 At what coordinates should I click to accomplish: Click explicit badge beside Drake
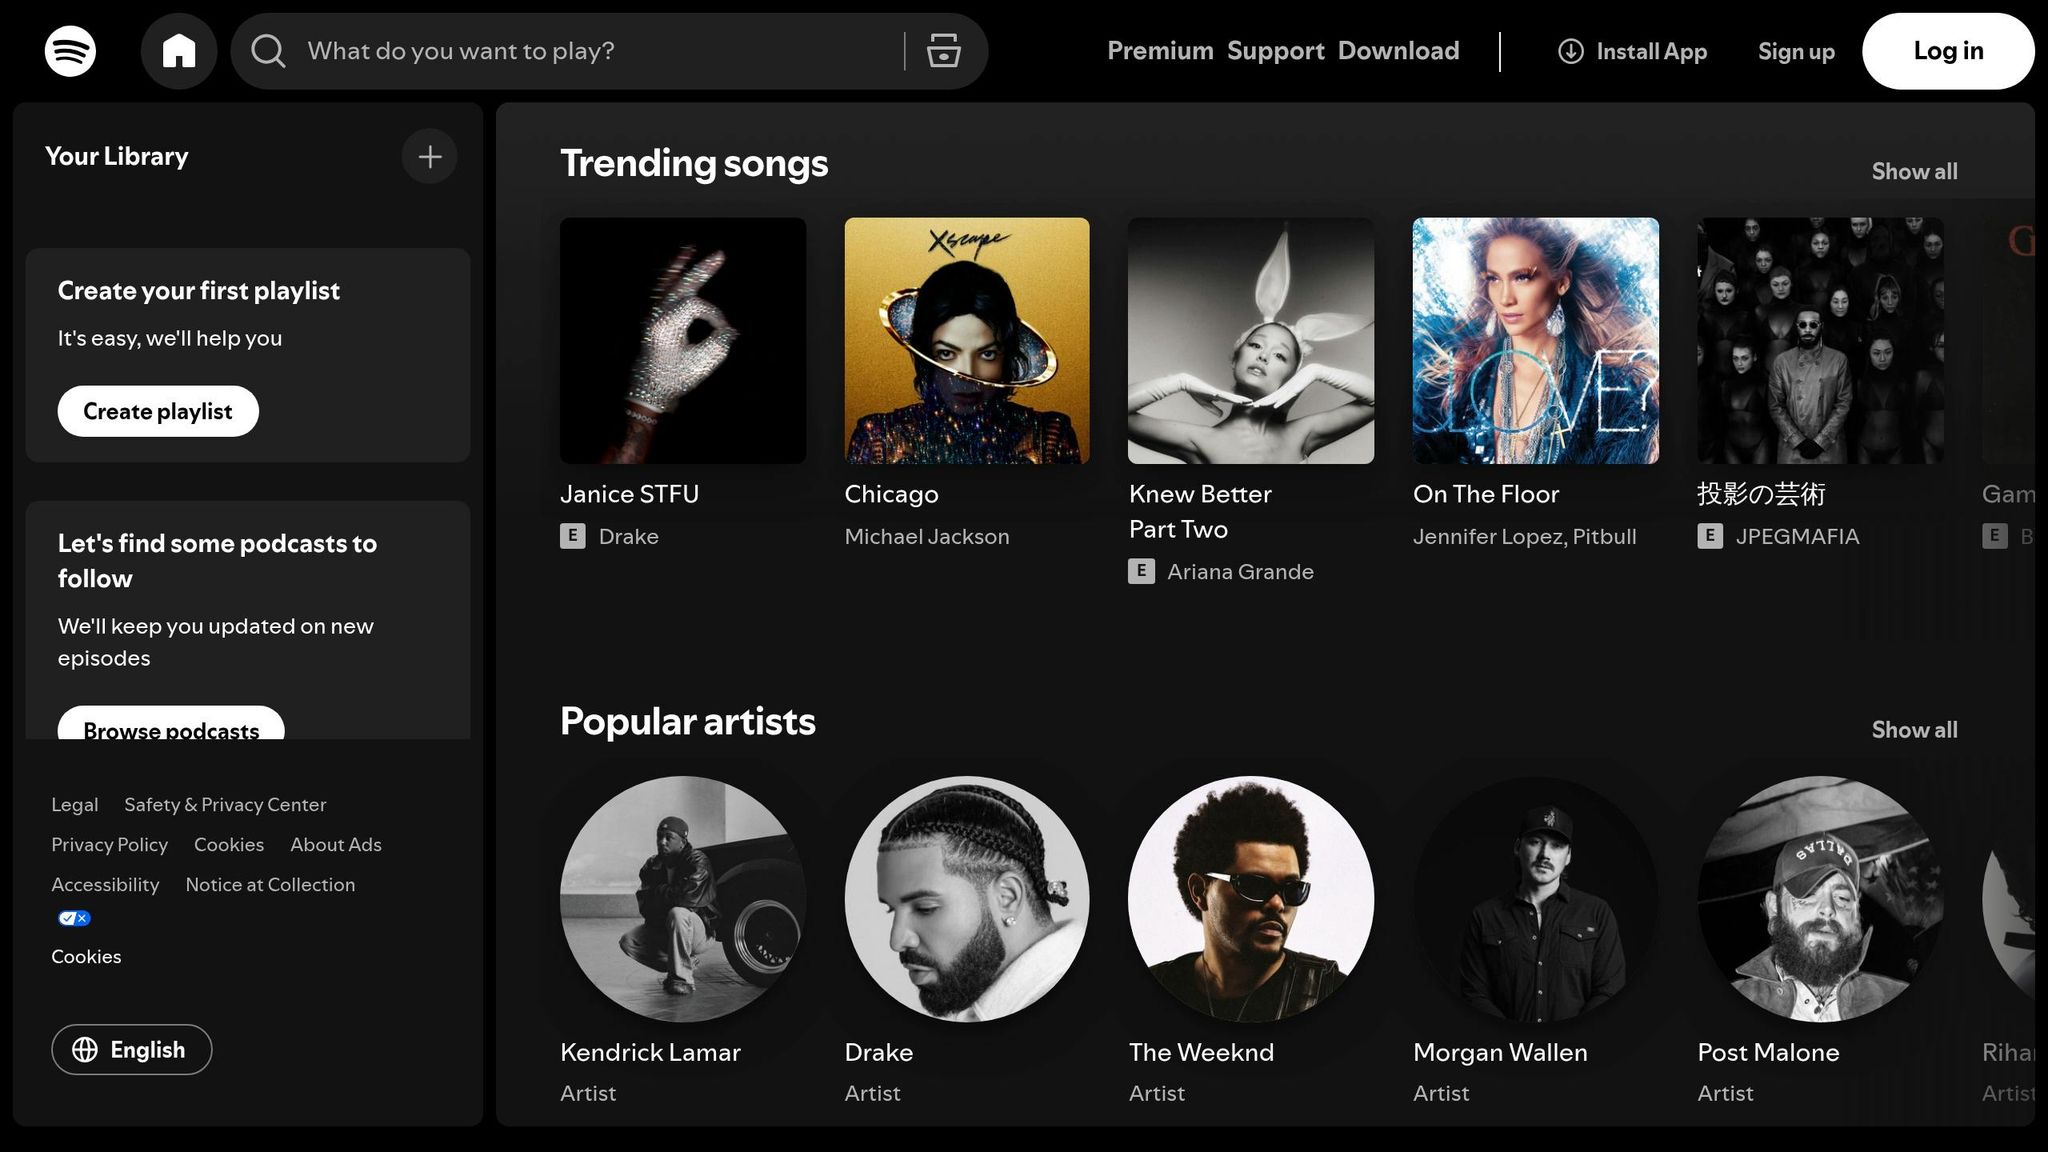[x=572, y=536]
